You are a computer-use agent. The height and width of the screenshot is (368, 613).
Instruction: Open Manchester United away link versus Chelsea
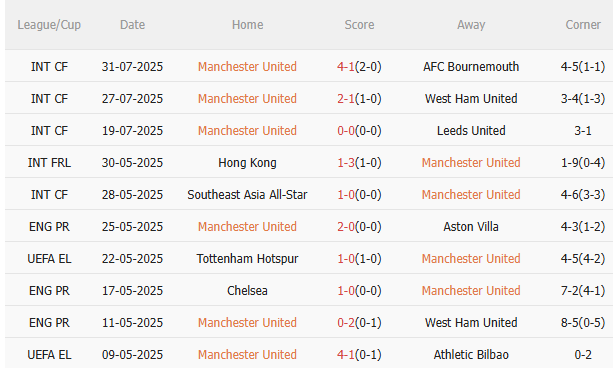471,291
